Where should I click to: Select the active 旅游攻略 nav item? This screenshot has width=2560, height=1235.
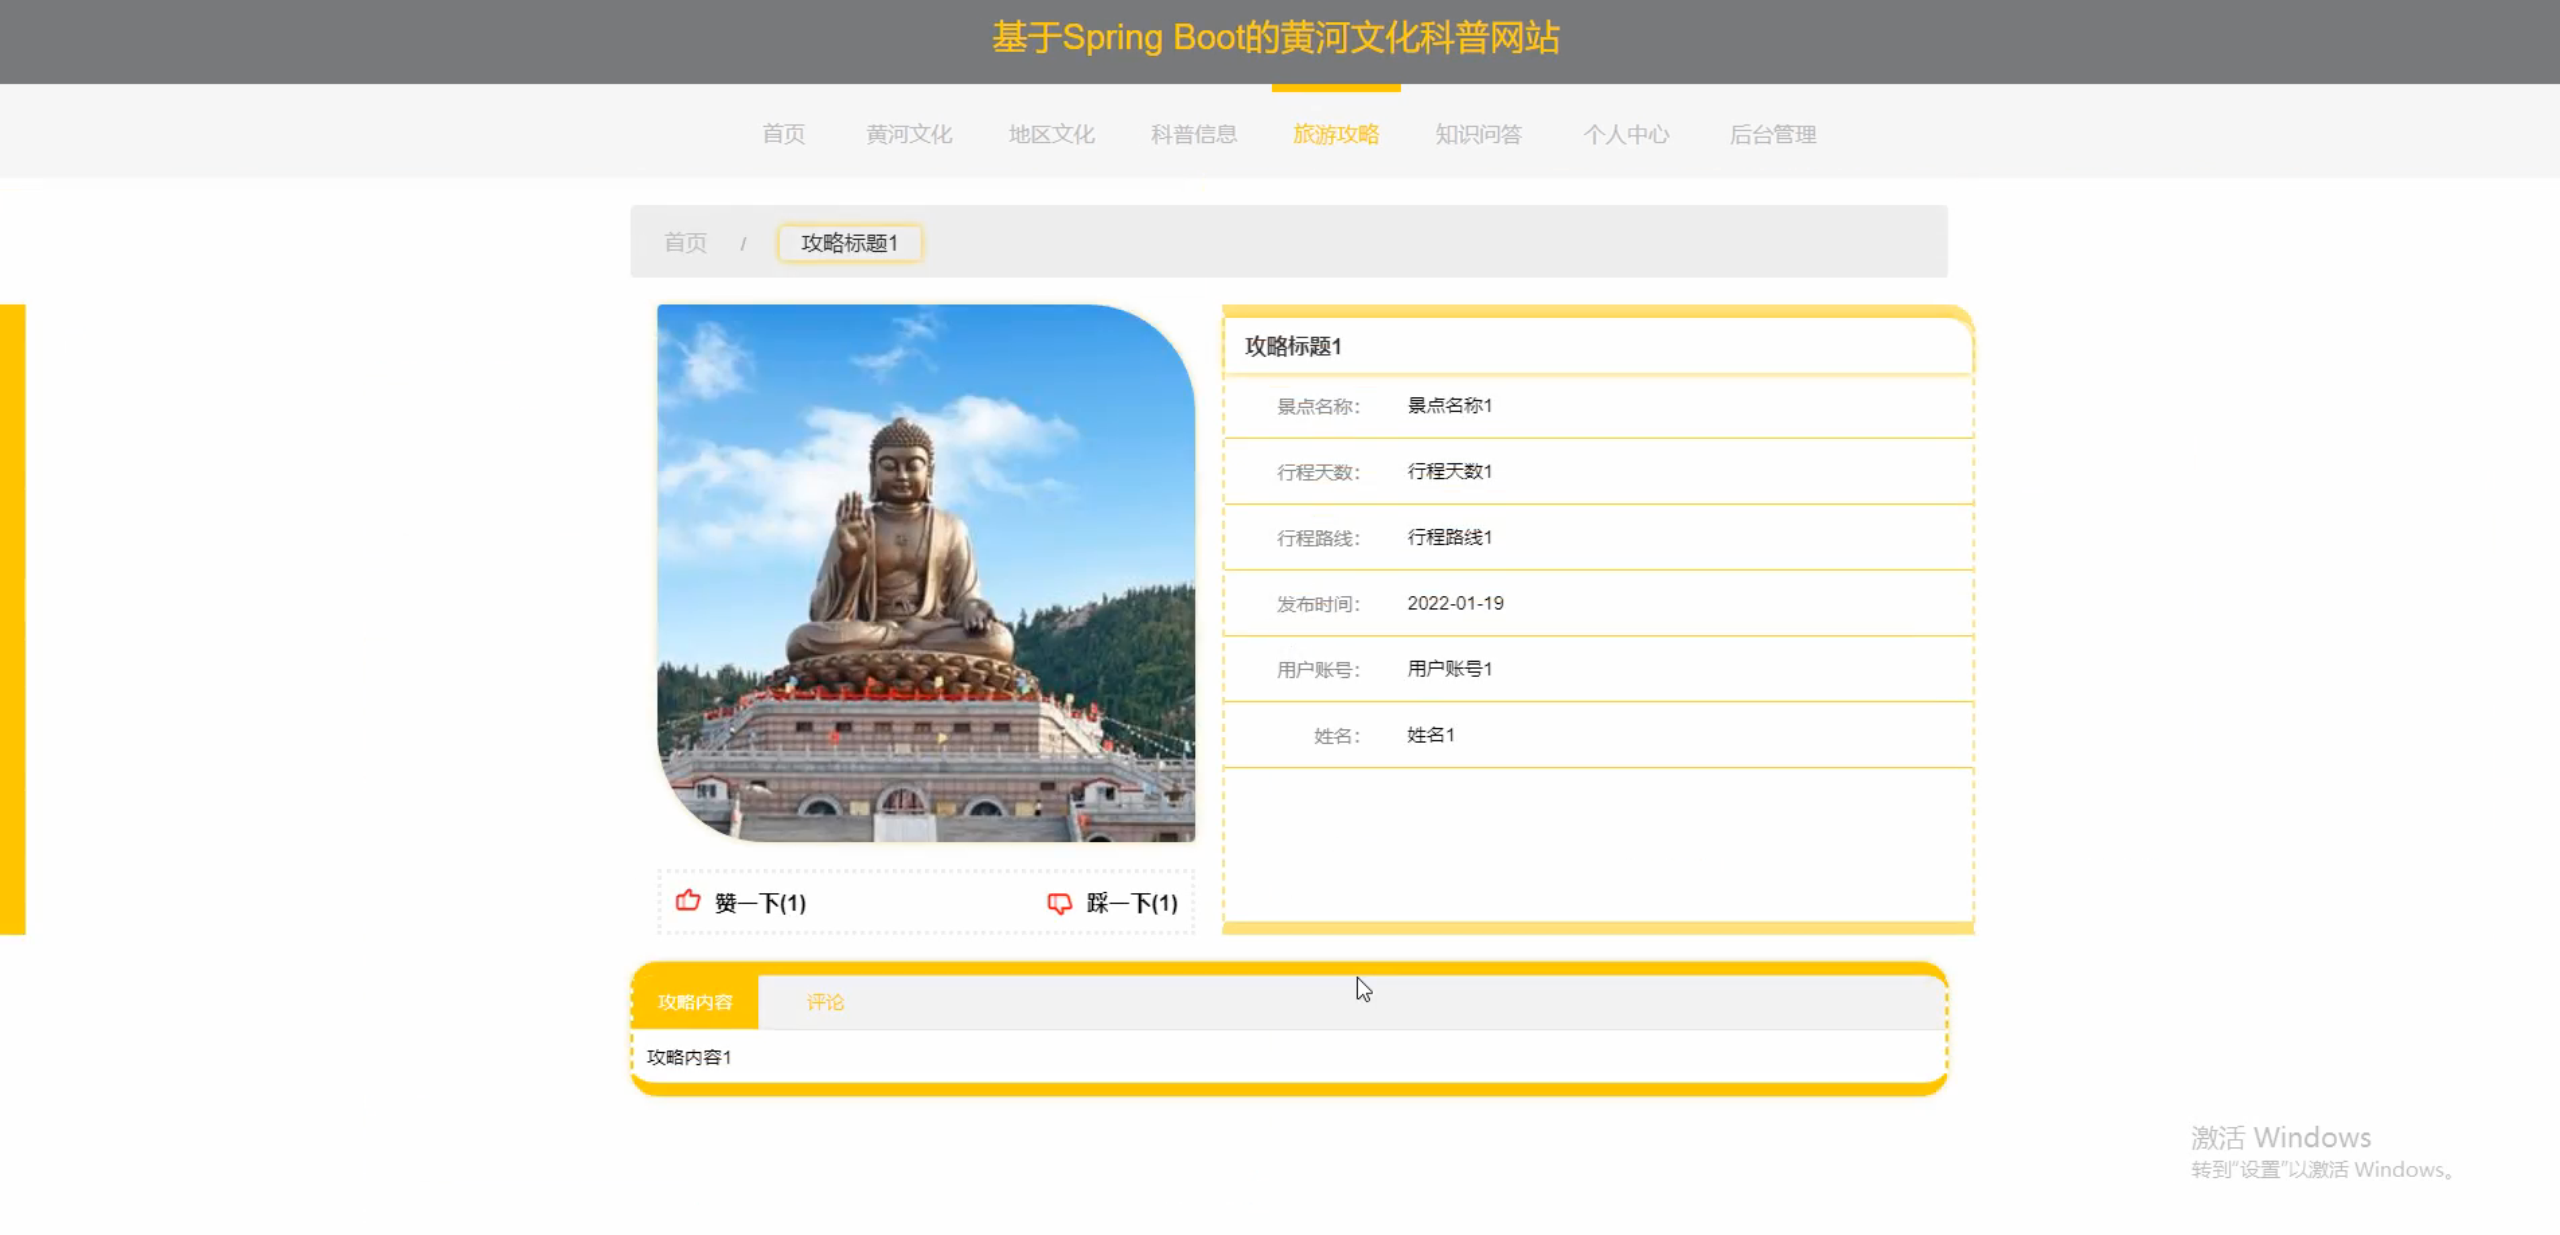coord(1336,134)
